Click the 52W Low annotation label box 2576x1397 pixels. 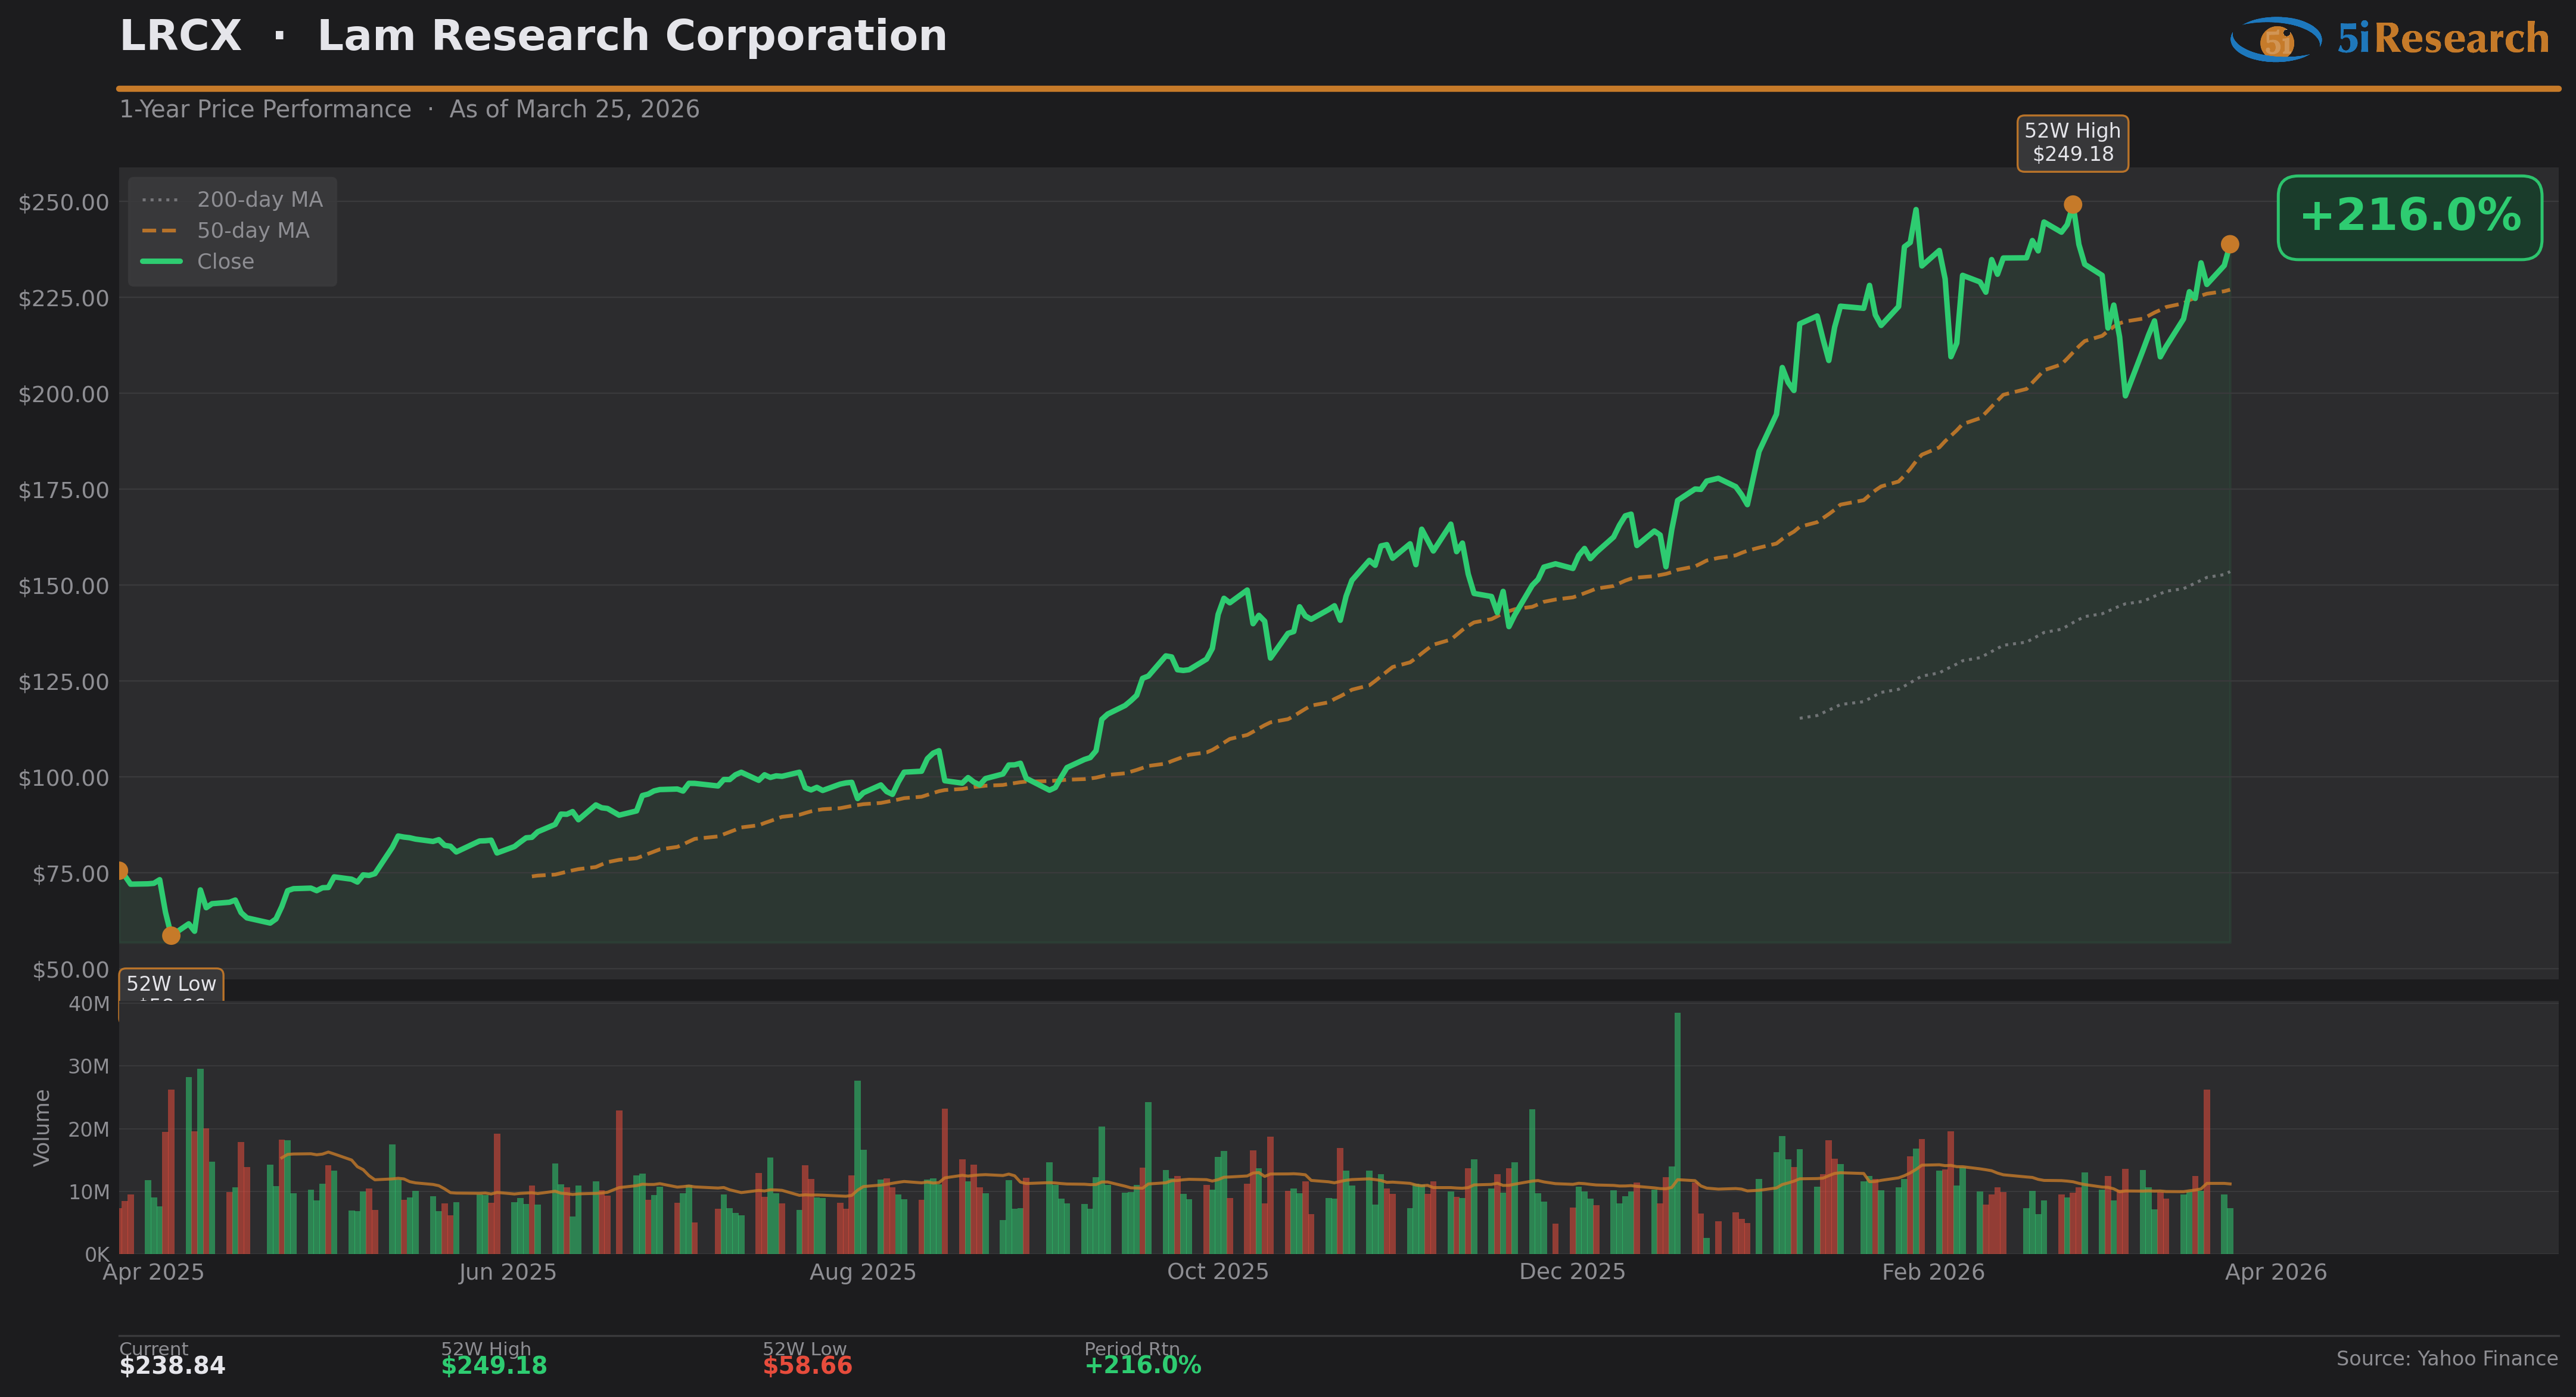click(x=171, y=985)
